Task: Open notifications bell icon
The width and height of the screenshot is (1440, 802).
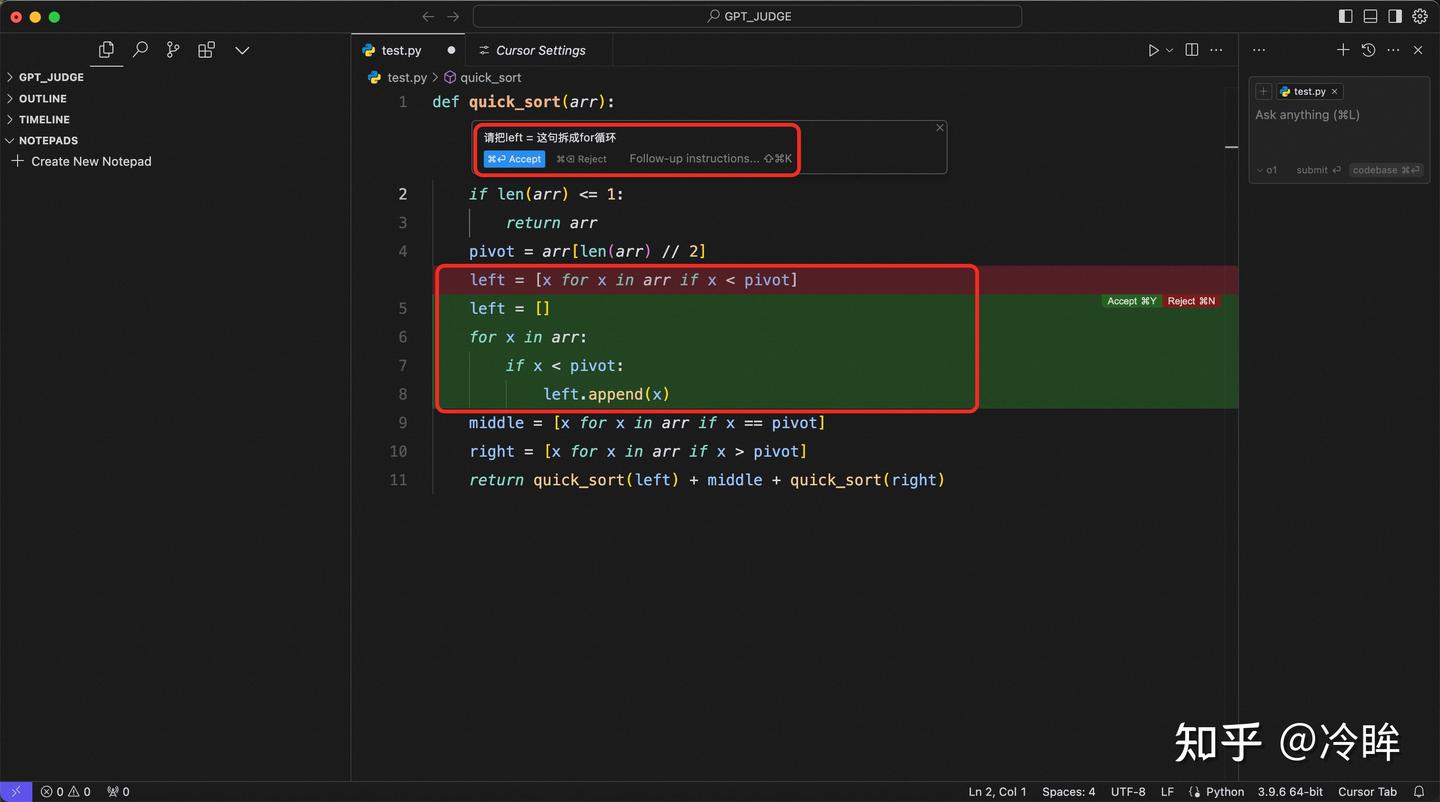Action: click(x=1418, y=791)
